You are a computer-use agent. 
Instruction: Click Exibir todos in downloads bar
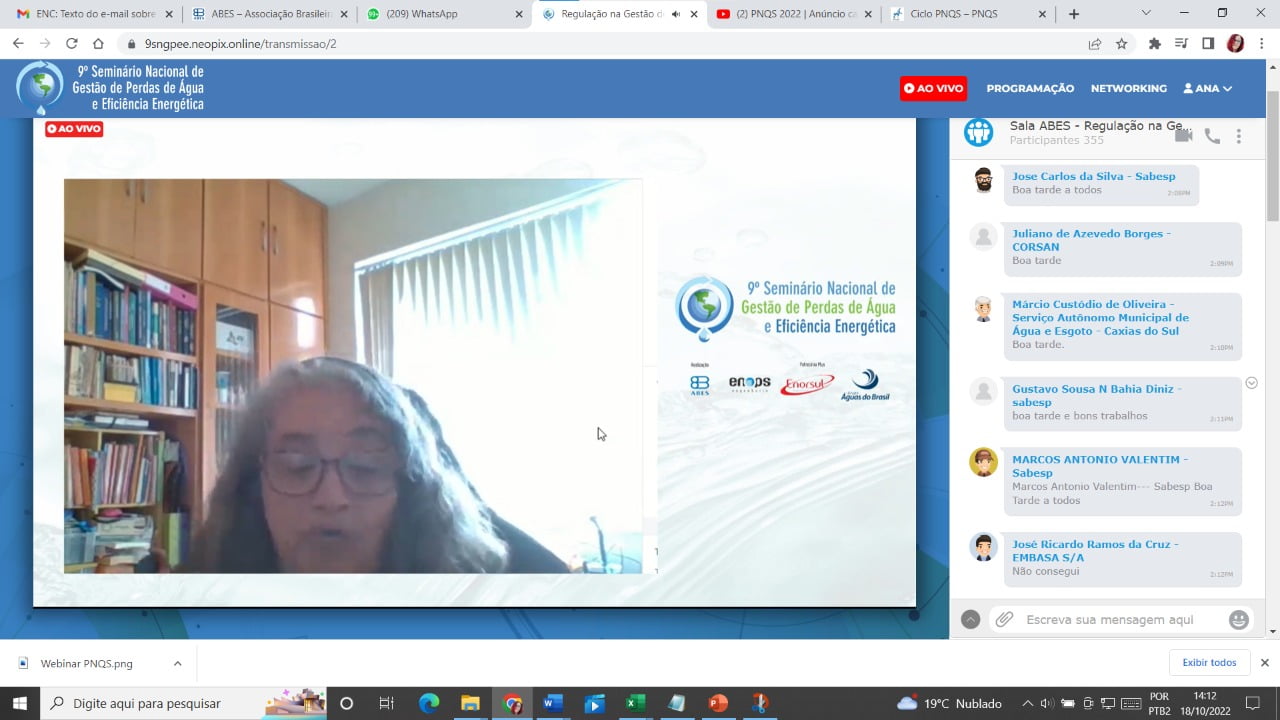click(x=1209, y=662)
